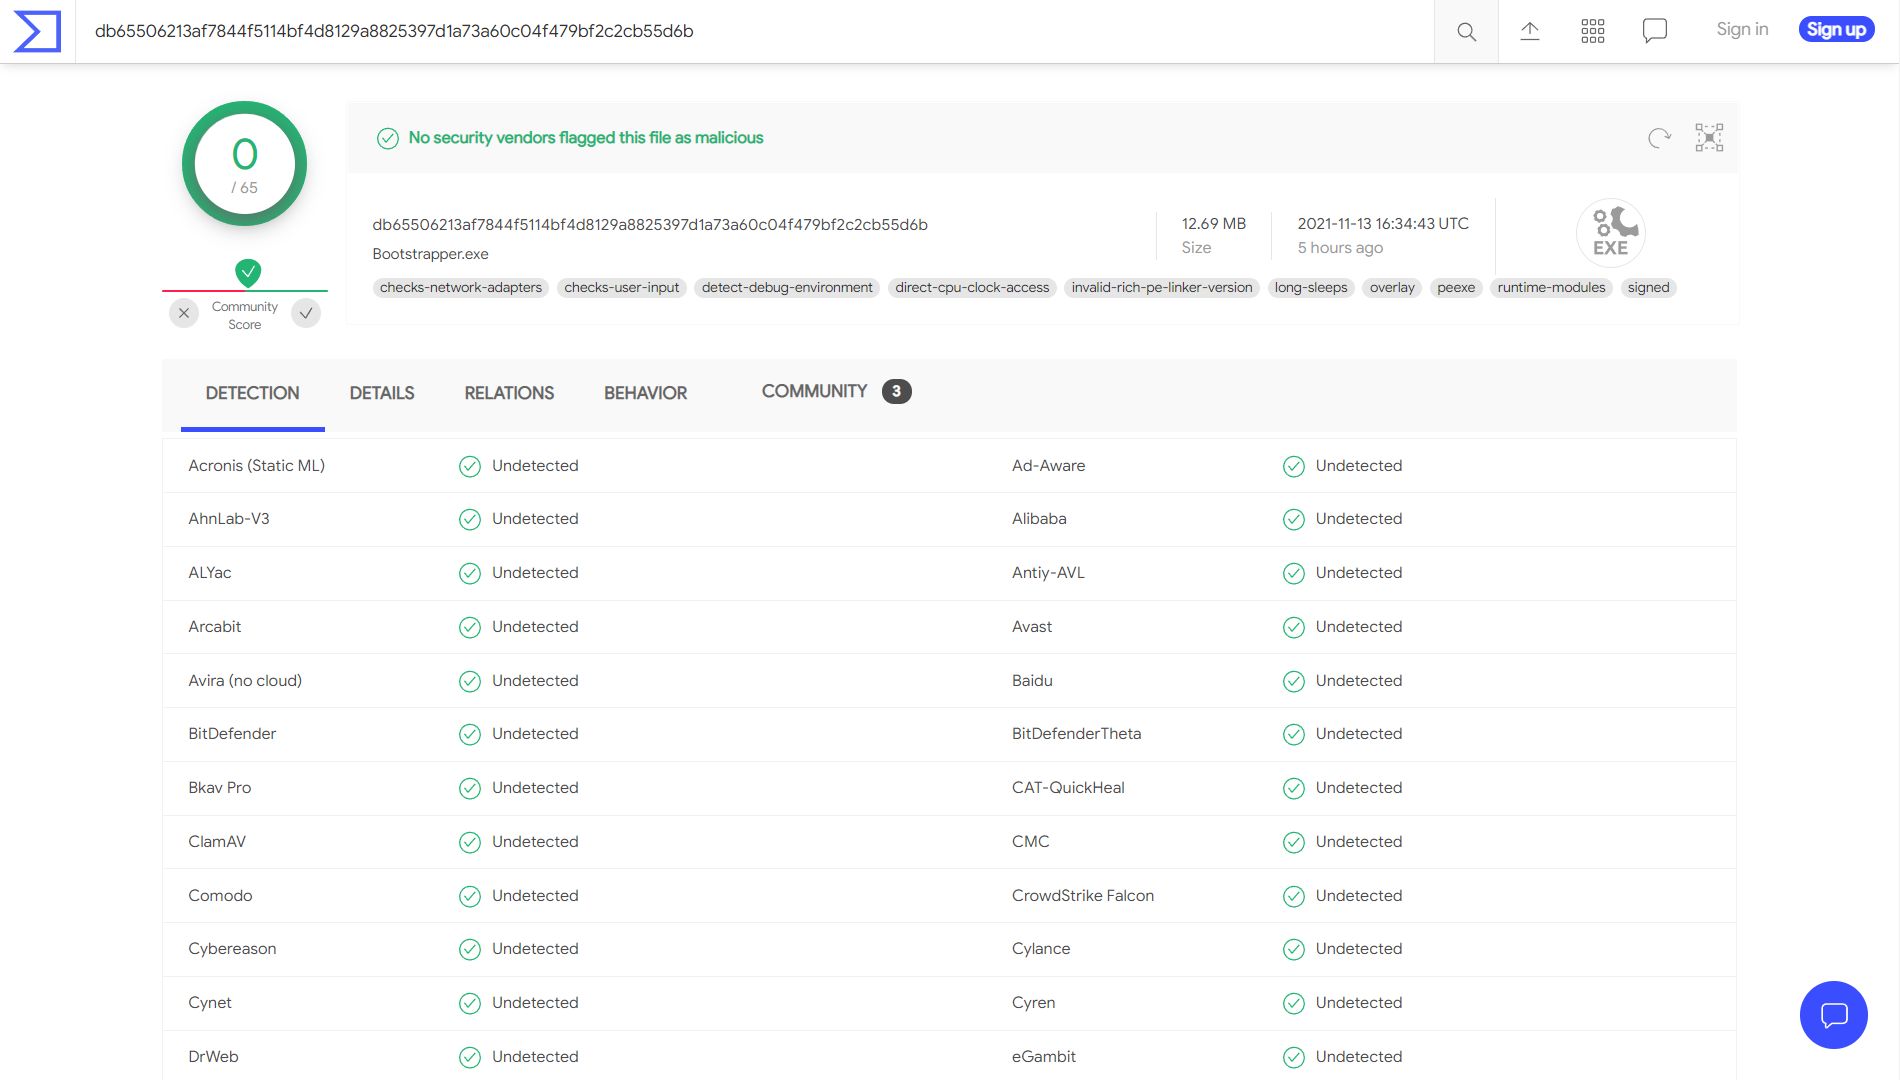Click the Antiy-AVL vendor name

pyautogui.click(x=1048, y=573)
